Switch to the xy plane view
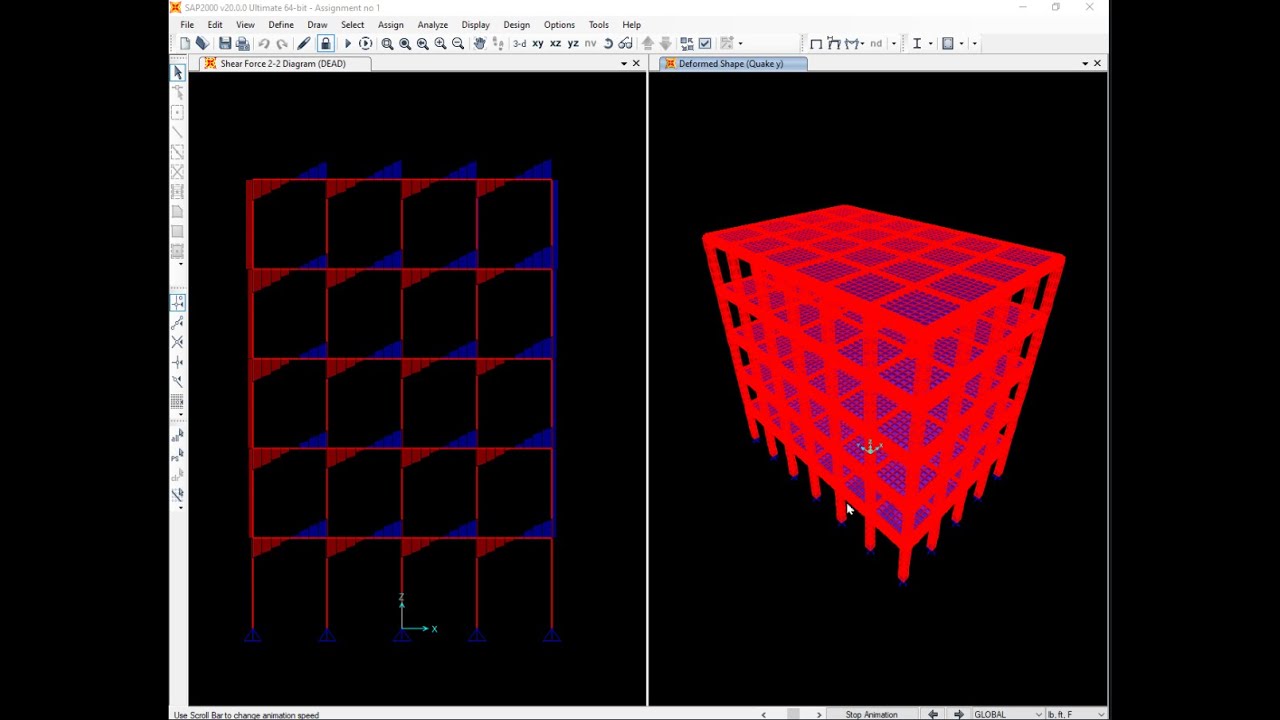The height and width of the screenshot is (720, 1280). pyautogui.click(x=538, y=43)
